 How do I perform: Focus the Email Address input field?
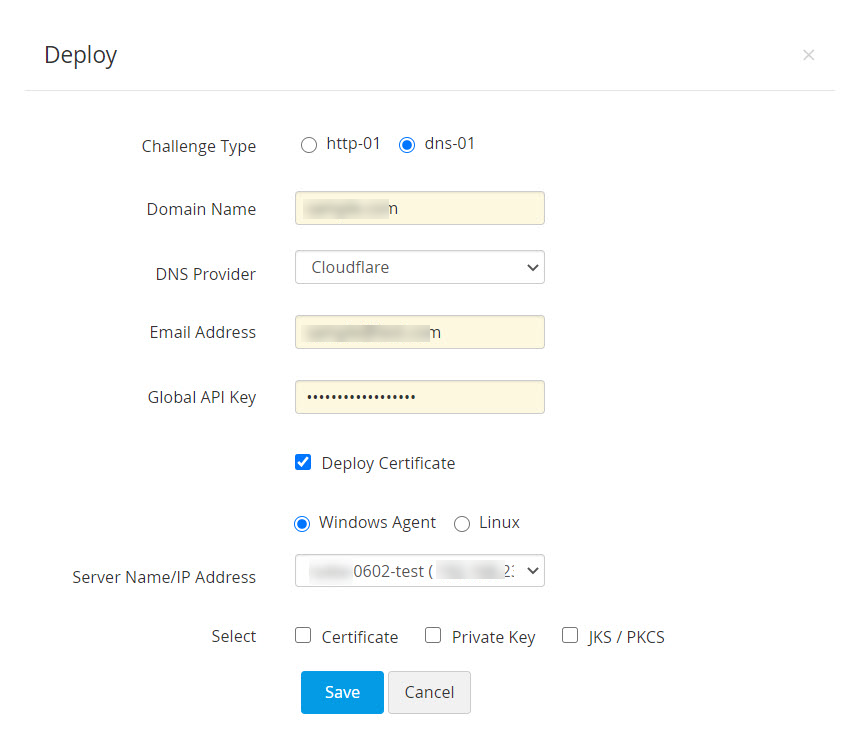(419, 332)
